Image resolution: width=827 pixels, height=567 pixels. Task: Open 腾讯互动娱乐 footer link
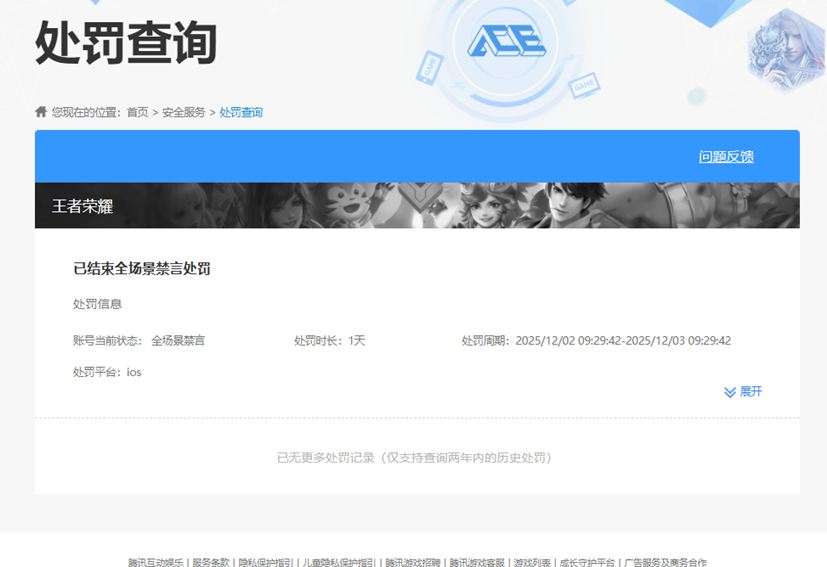pyautogui.click(x=156, y=562)
